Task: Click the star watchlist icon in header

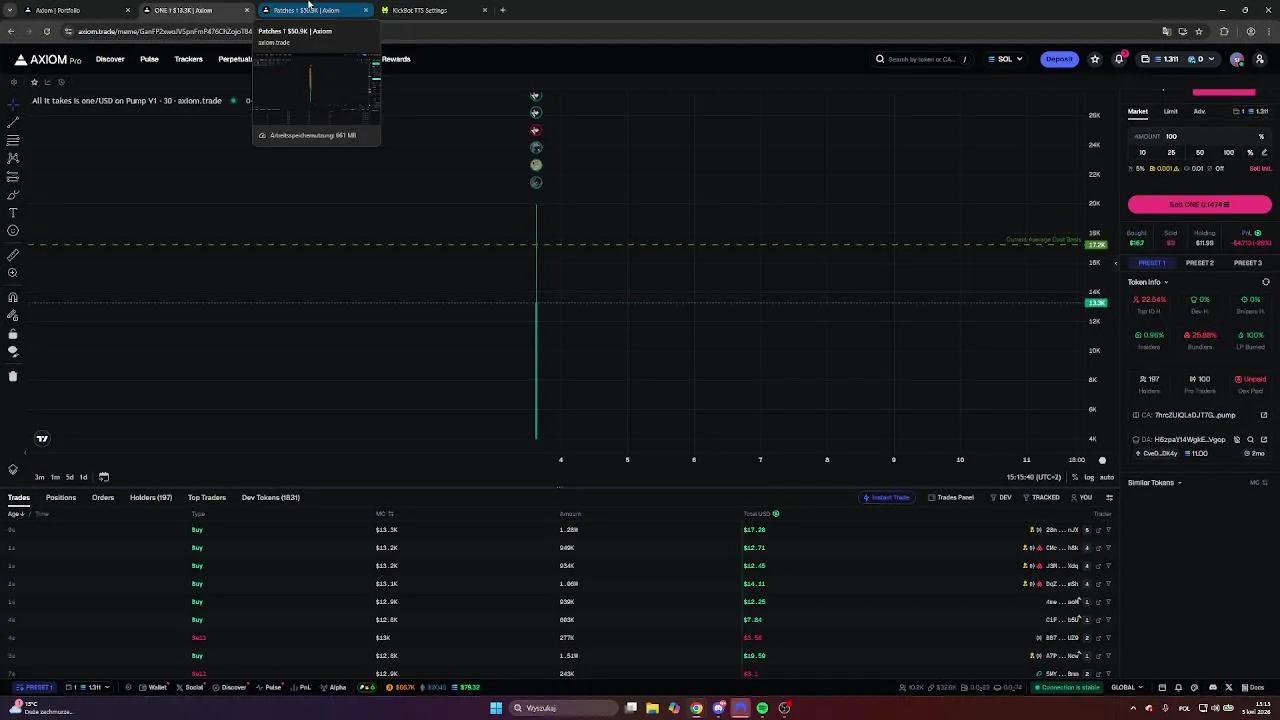Action: 1095,59
